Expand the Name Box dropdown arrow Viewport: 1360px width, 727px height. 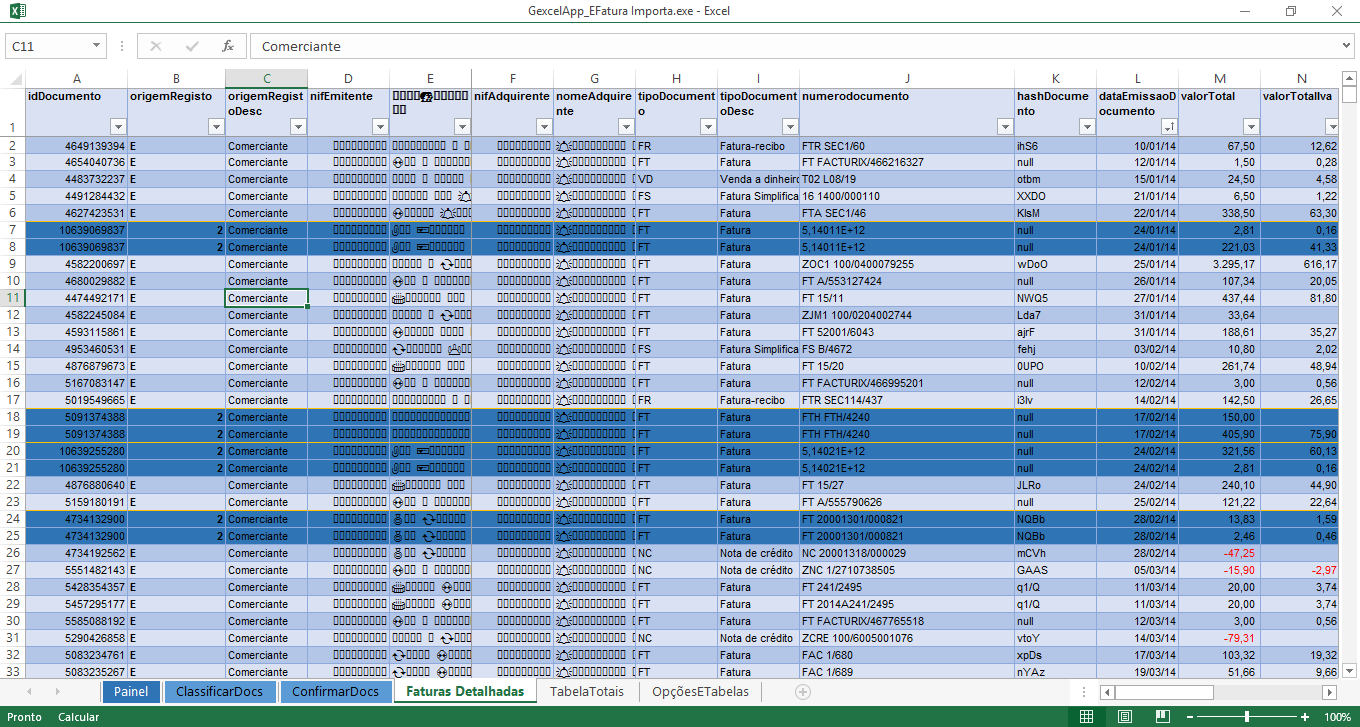coord(96,46)
